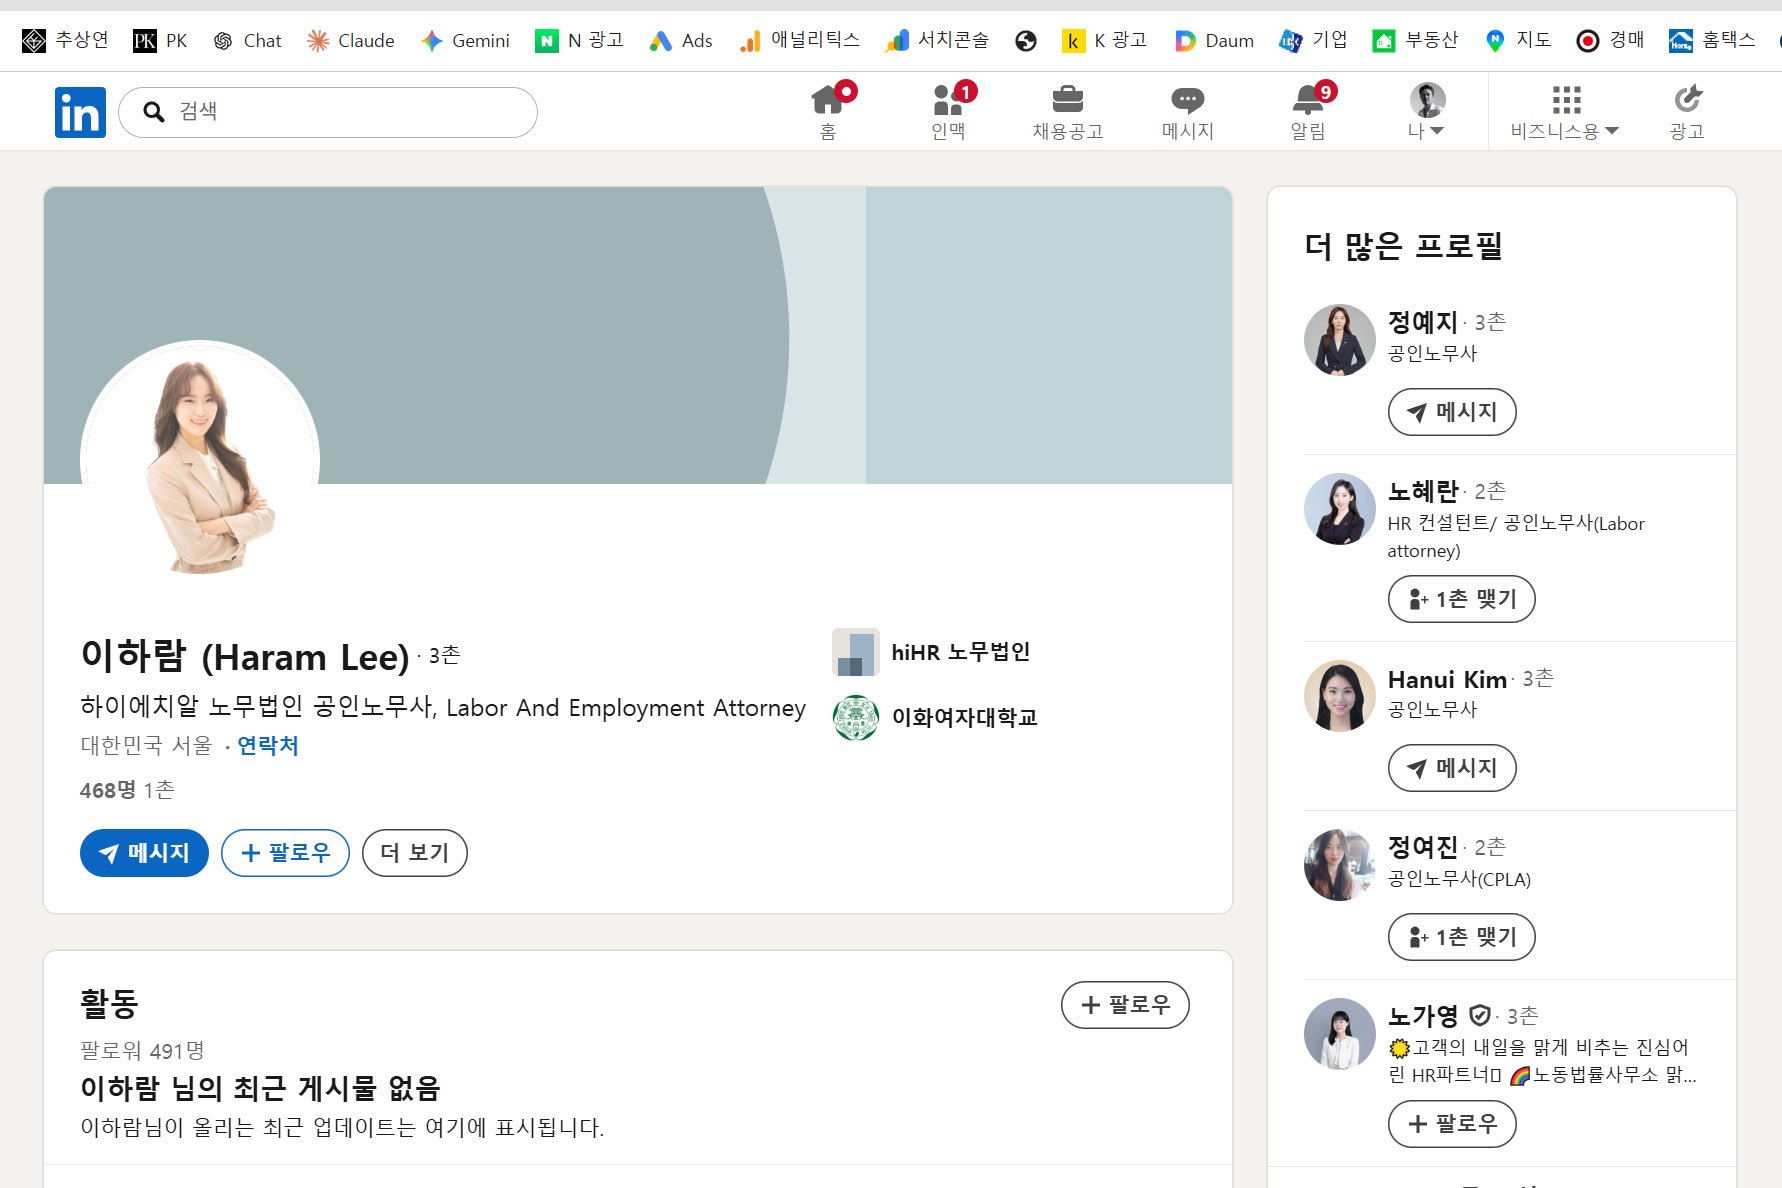Open the 채용공고 jobs page

(1068, 111)
